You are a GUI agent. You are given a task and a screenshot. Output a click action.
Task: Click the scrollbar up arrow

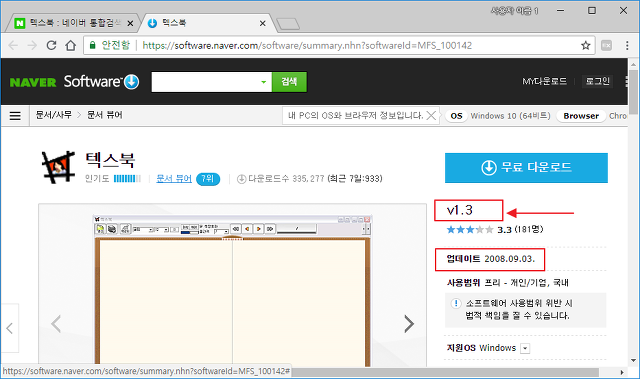pyautogui.click(x=633, y=64)
